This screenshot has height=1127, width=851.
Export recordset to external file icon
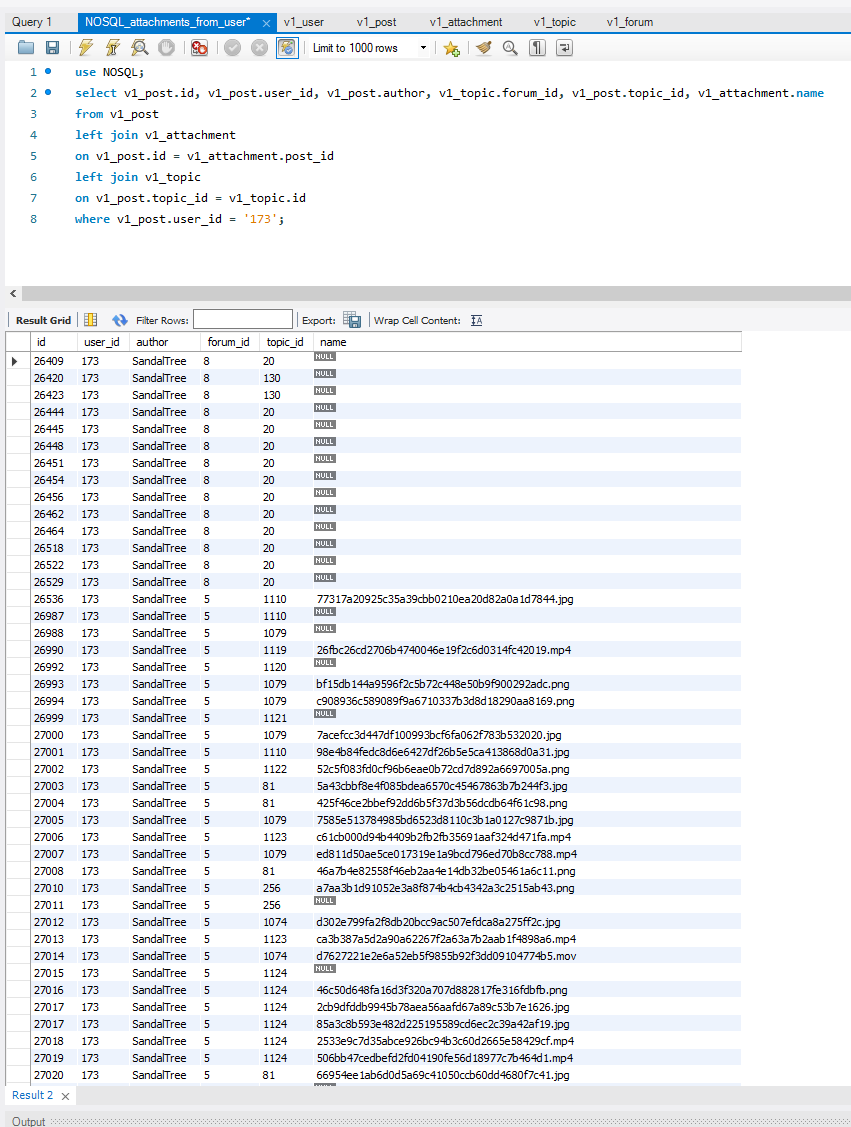point(352,320)
